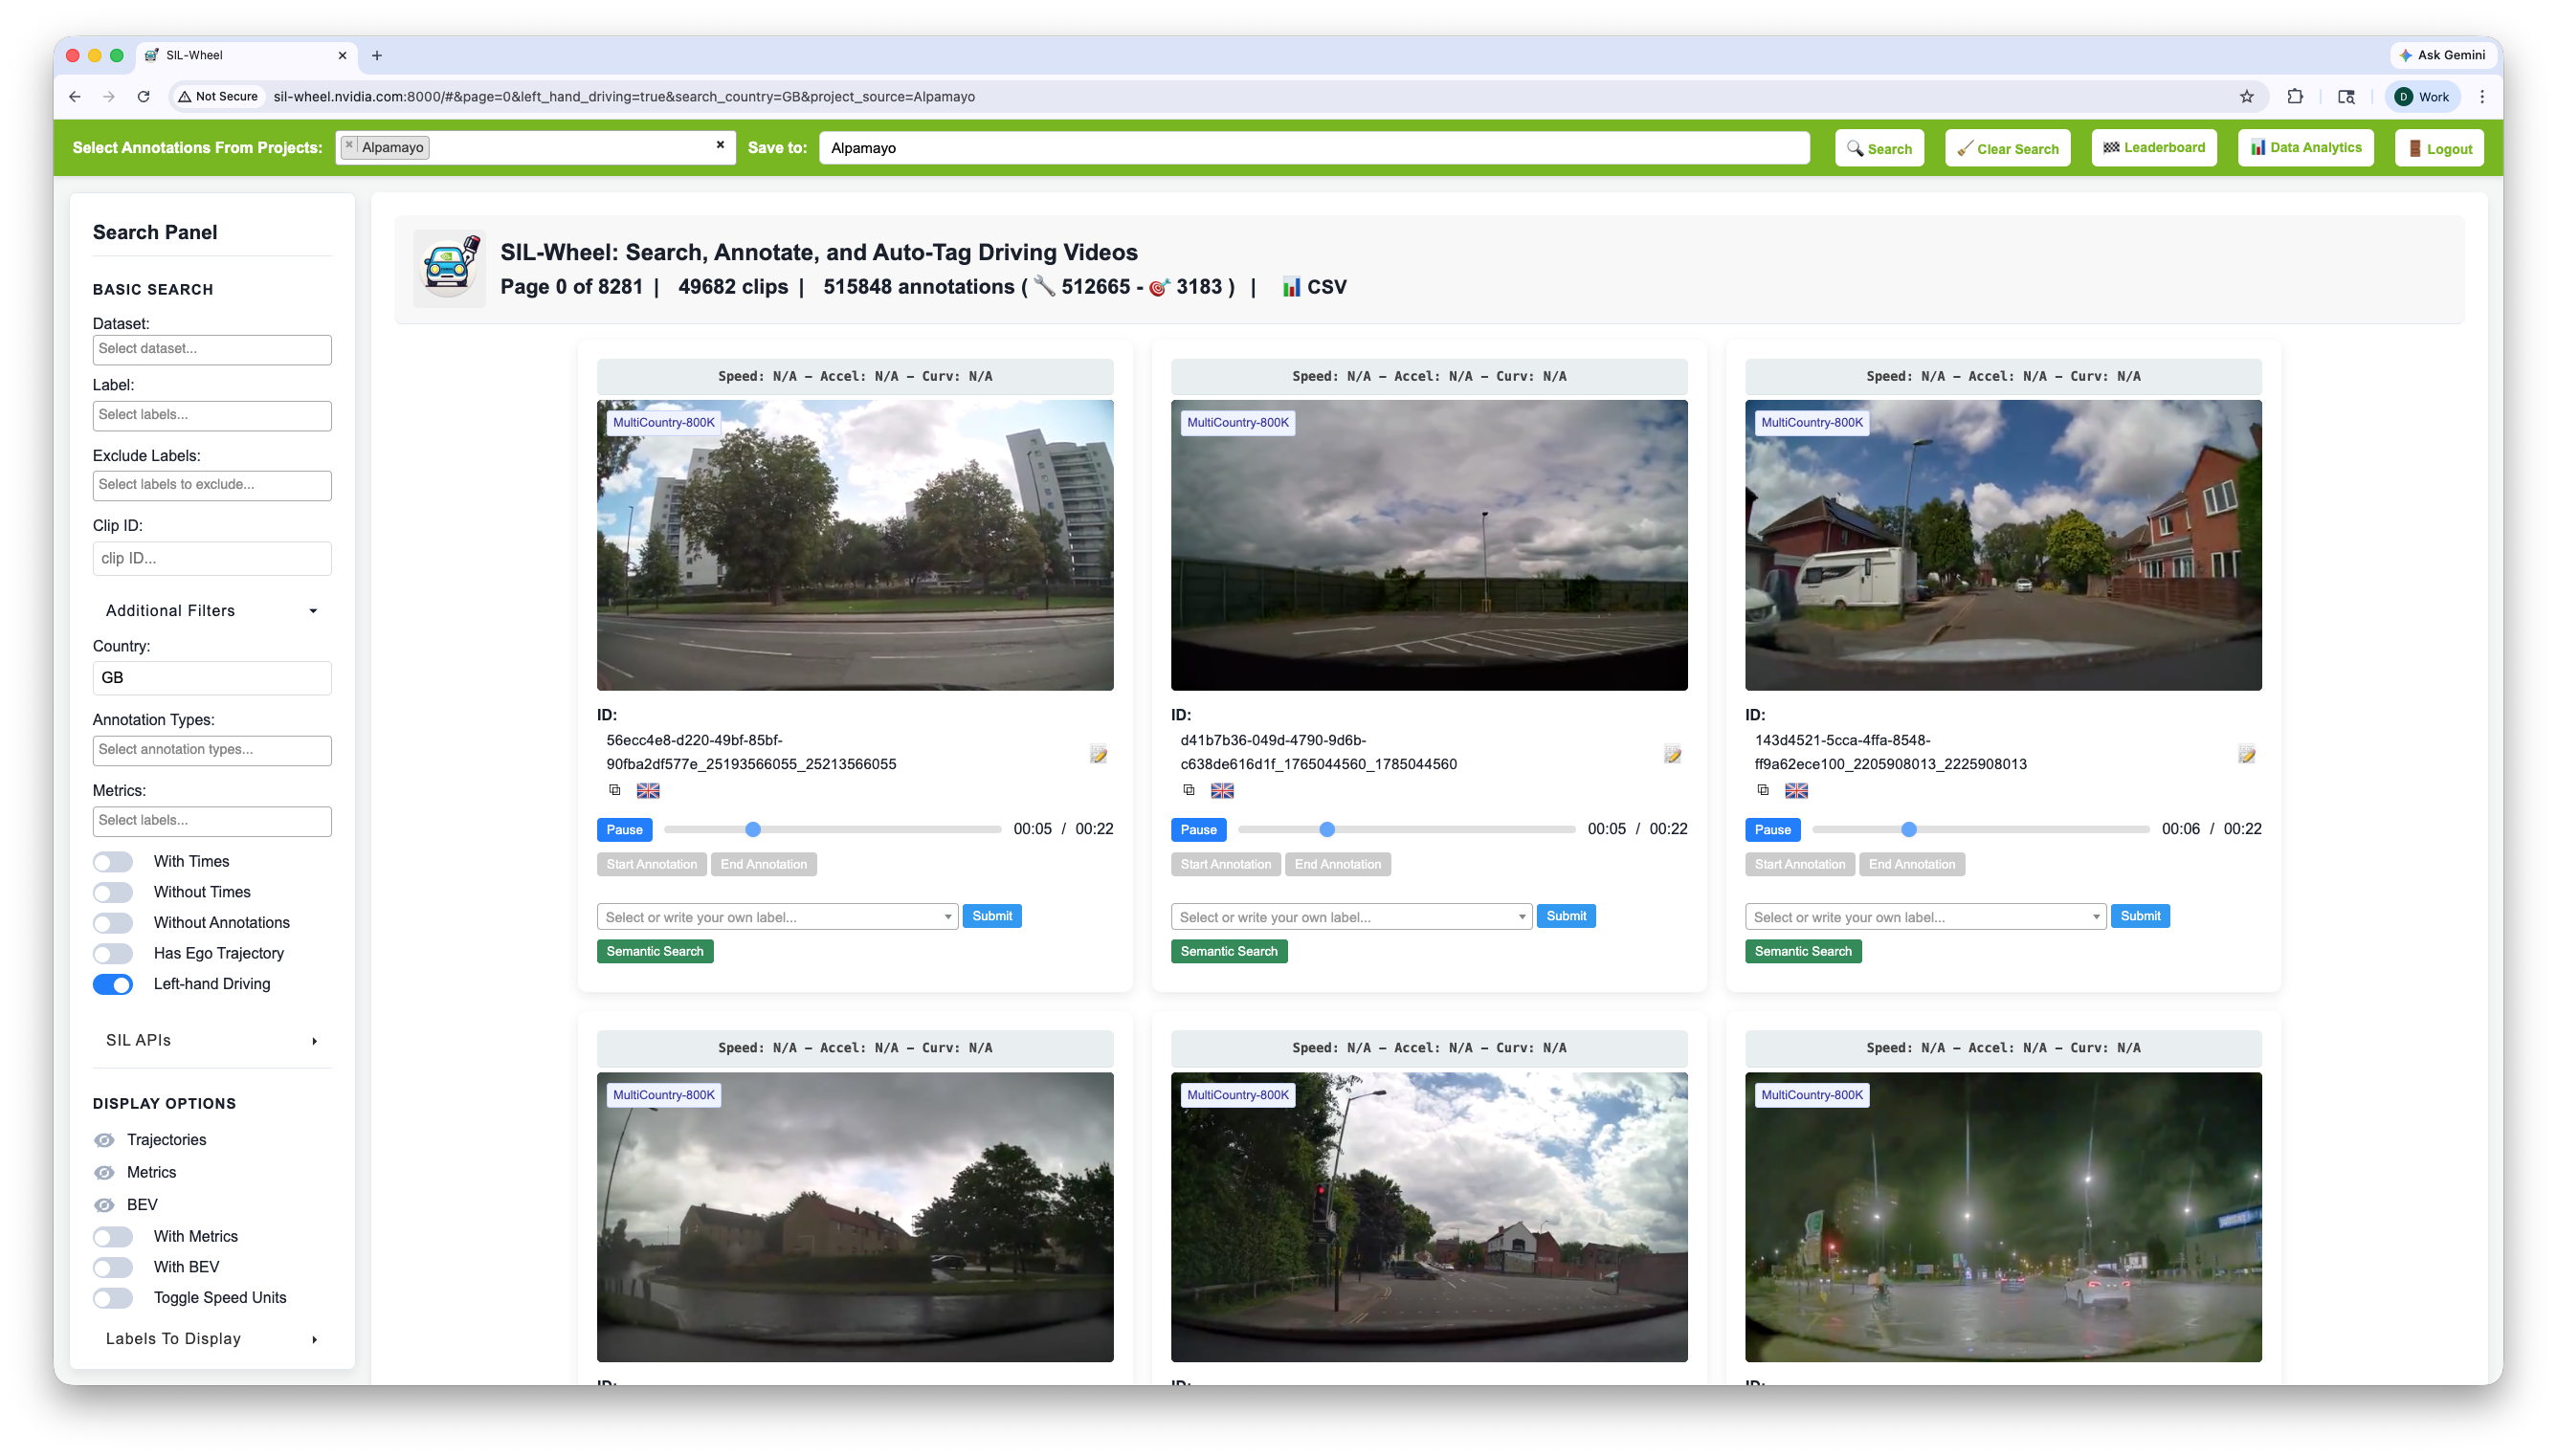The height and width of the screenshot is (1456, 2557).
Task: Toggle Trajectories visibility eye
Action: coord(104,1140)
